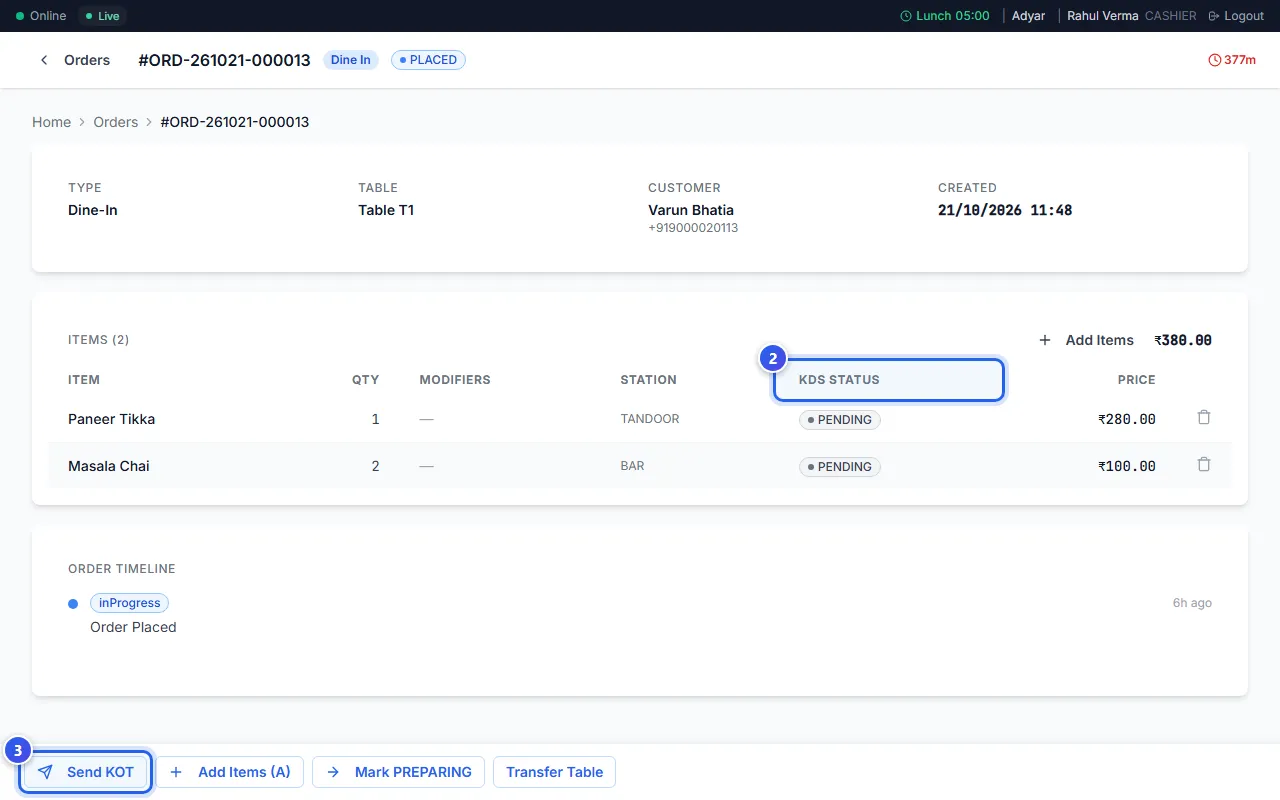Click the Paneer Tikka PENDING status

tap(840, 419)
